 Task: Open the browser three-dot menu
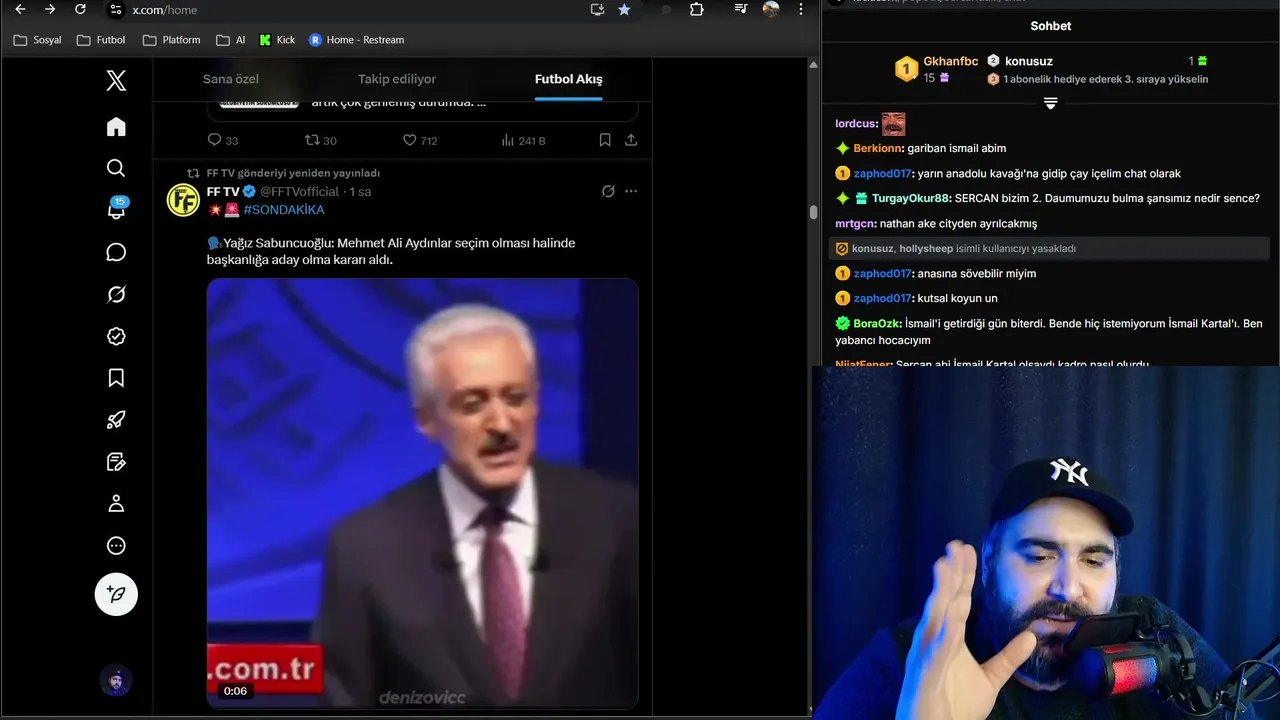click(800, 9)
